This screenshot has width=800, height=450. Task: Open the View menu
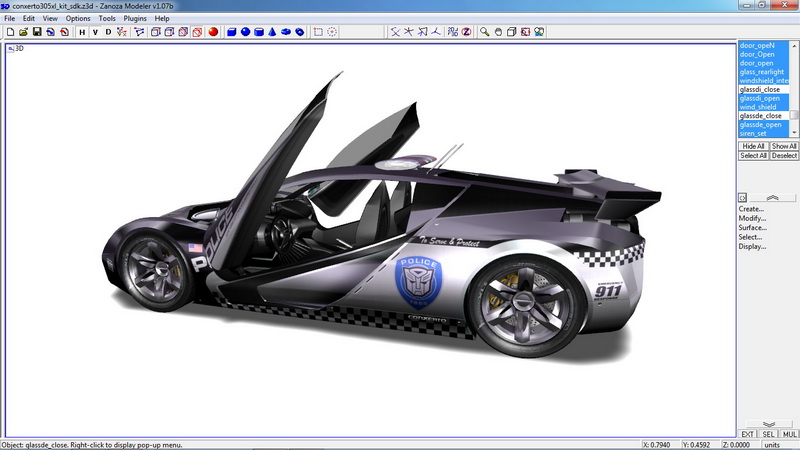tap(50, 18)
